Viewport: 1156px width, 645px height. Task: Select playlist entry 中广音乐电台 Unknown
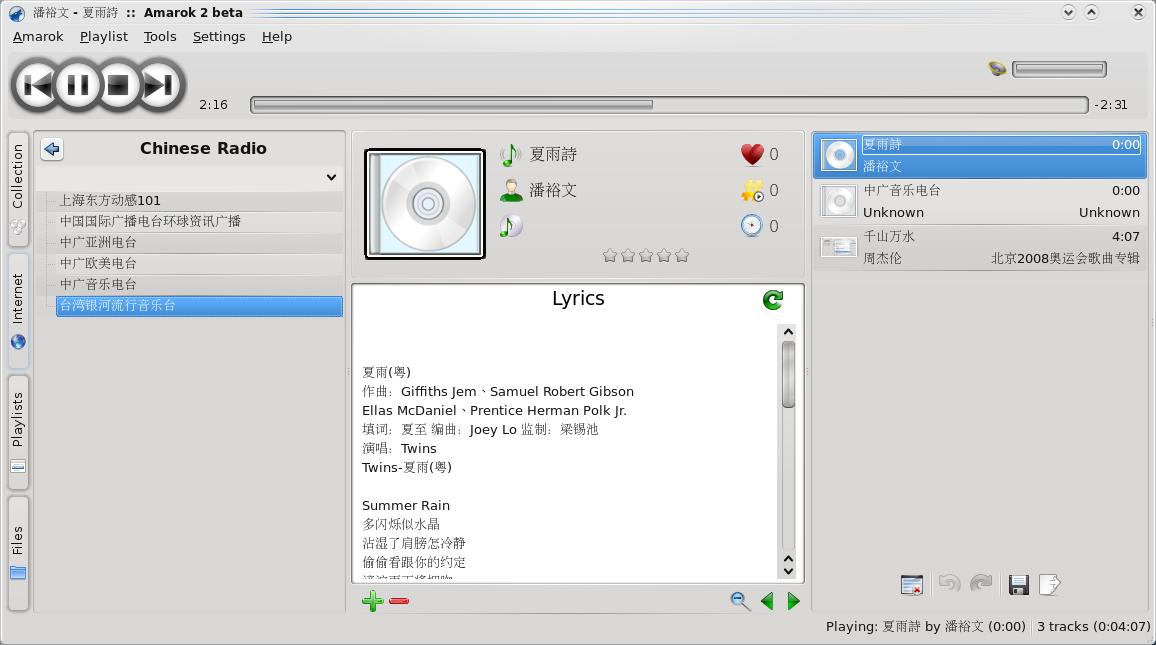(x=980, y=201)
